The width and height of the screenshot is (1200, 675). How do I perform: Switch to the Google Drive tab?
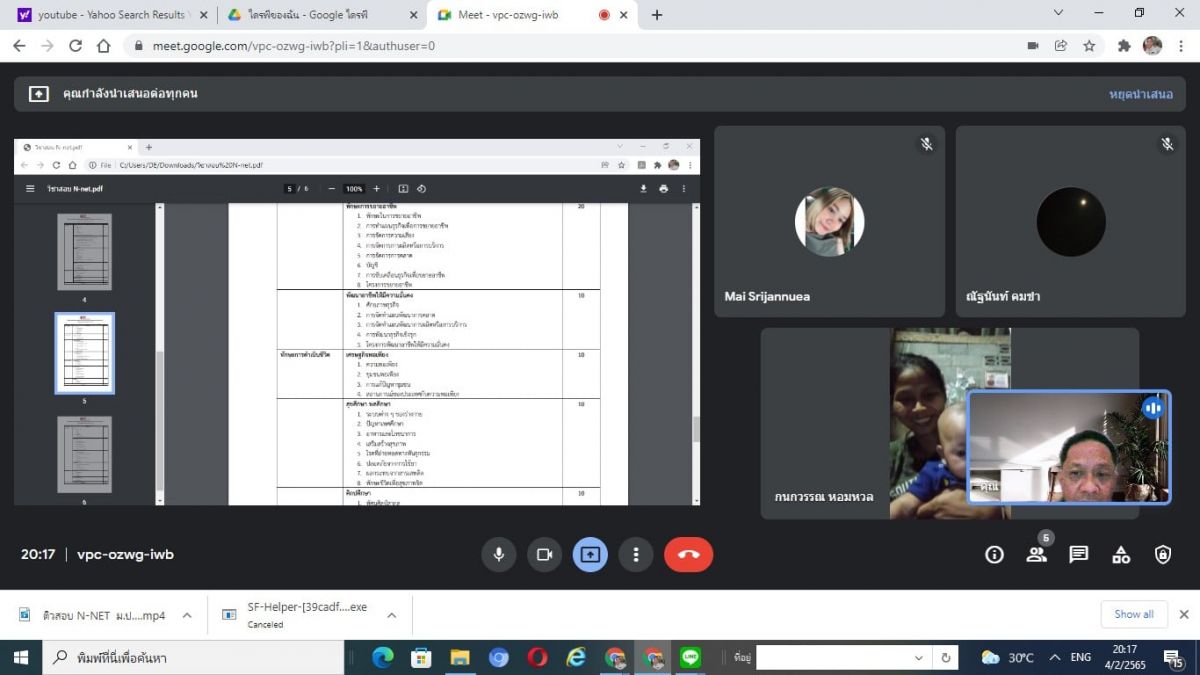[322, 15]
